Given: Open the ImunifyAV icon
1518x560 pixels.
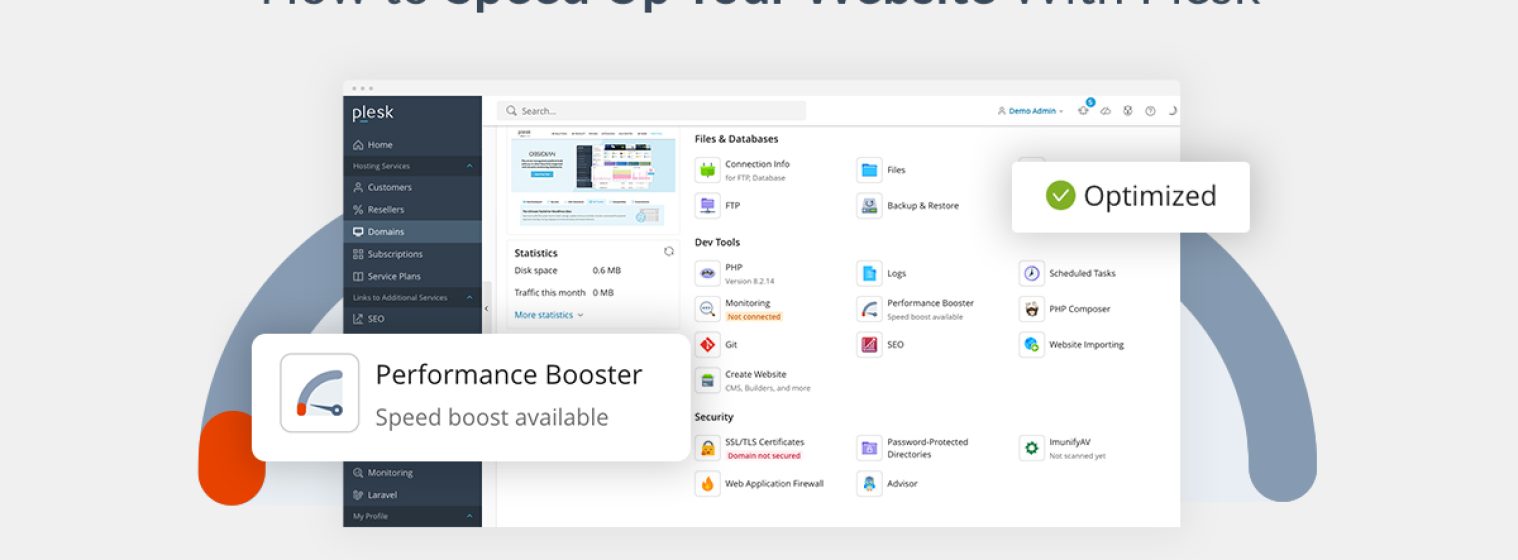Looking at the screenshot, I should point(1031,448).
